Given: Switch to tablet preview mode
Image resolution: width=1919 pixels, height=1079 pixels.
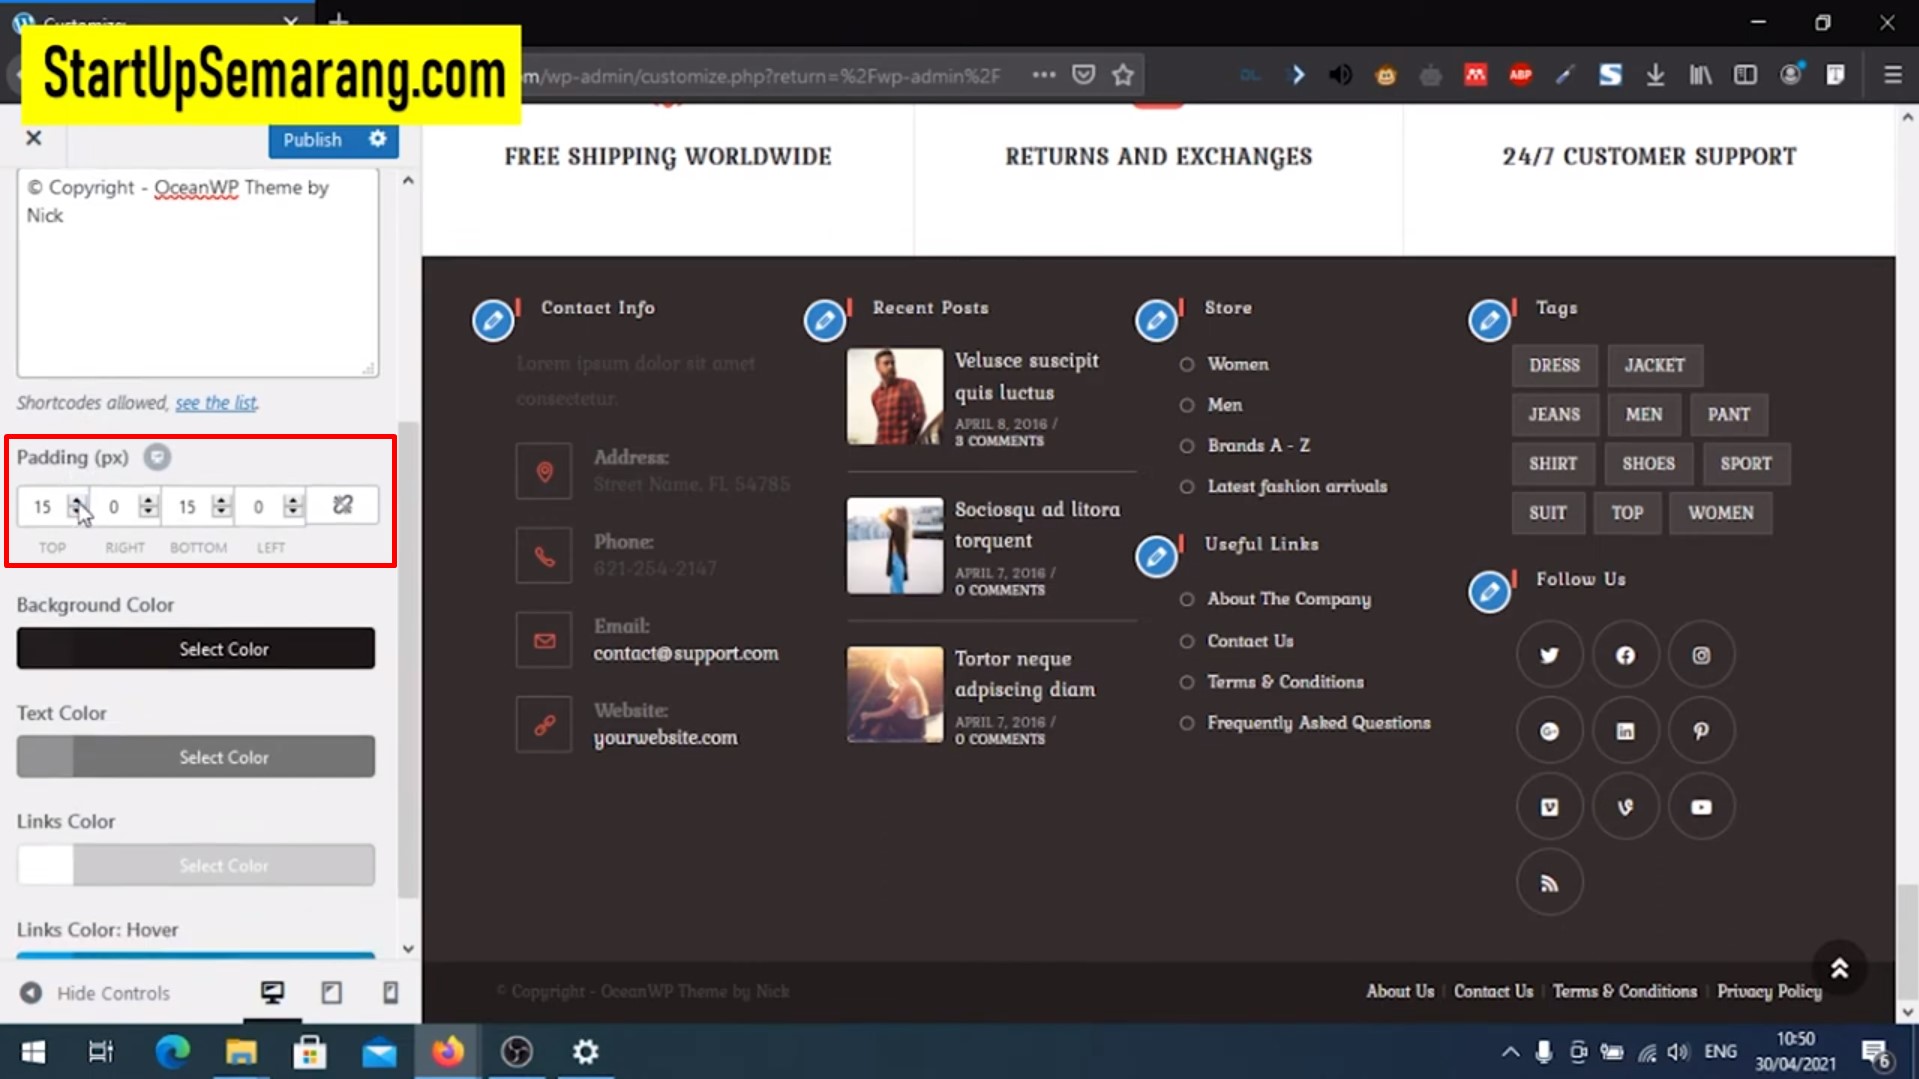Looking at the screenshot, I should coord(332,992).
